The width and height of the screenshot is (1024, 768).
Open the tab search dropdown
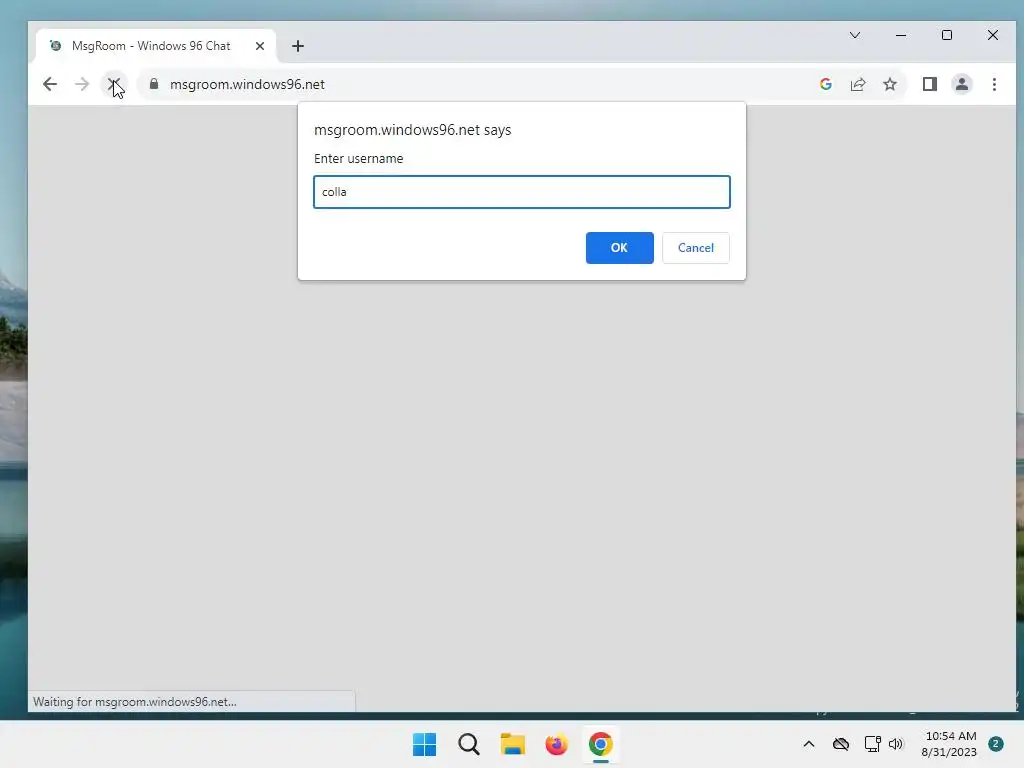[x=855, y=35]
